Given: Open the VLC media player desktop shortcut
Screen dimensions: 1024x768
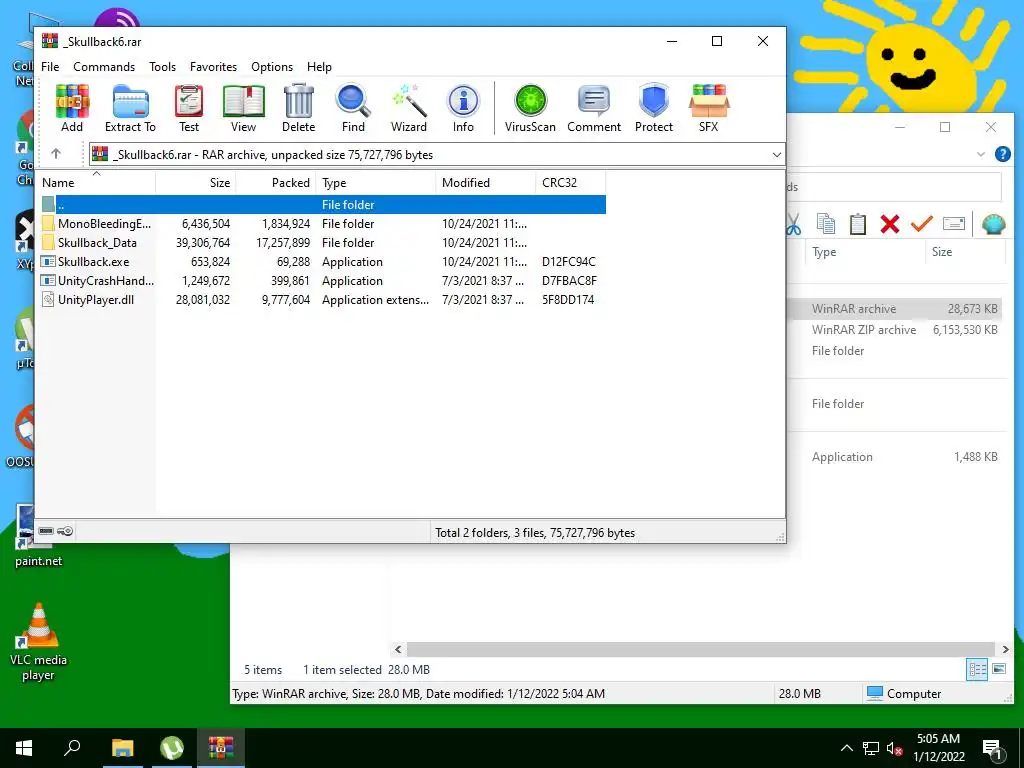Looking at the screenshot, I should click(38, 643).
